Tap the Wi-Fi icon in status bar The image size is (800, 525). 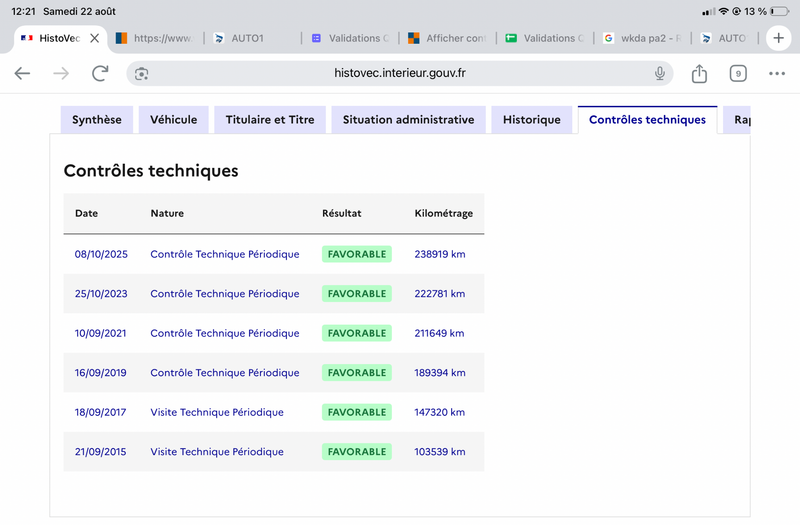[x=723, y=11]
